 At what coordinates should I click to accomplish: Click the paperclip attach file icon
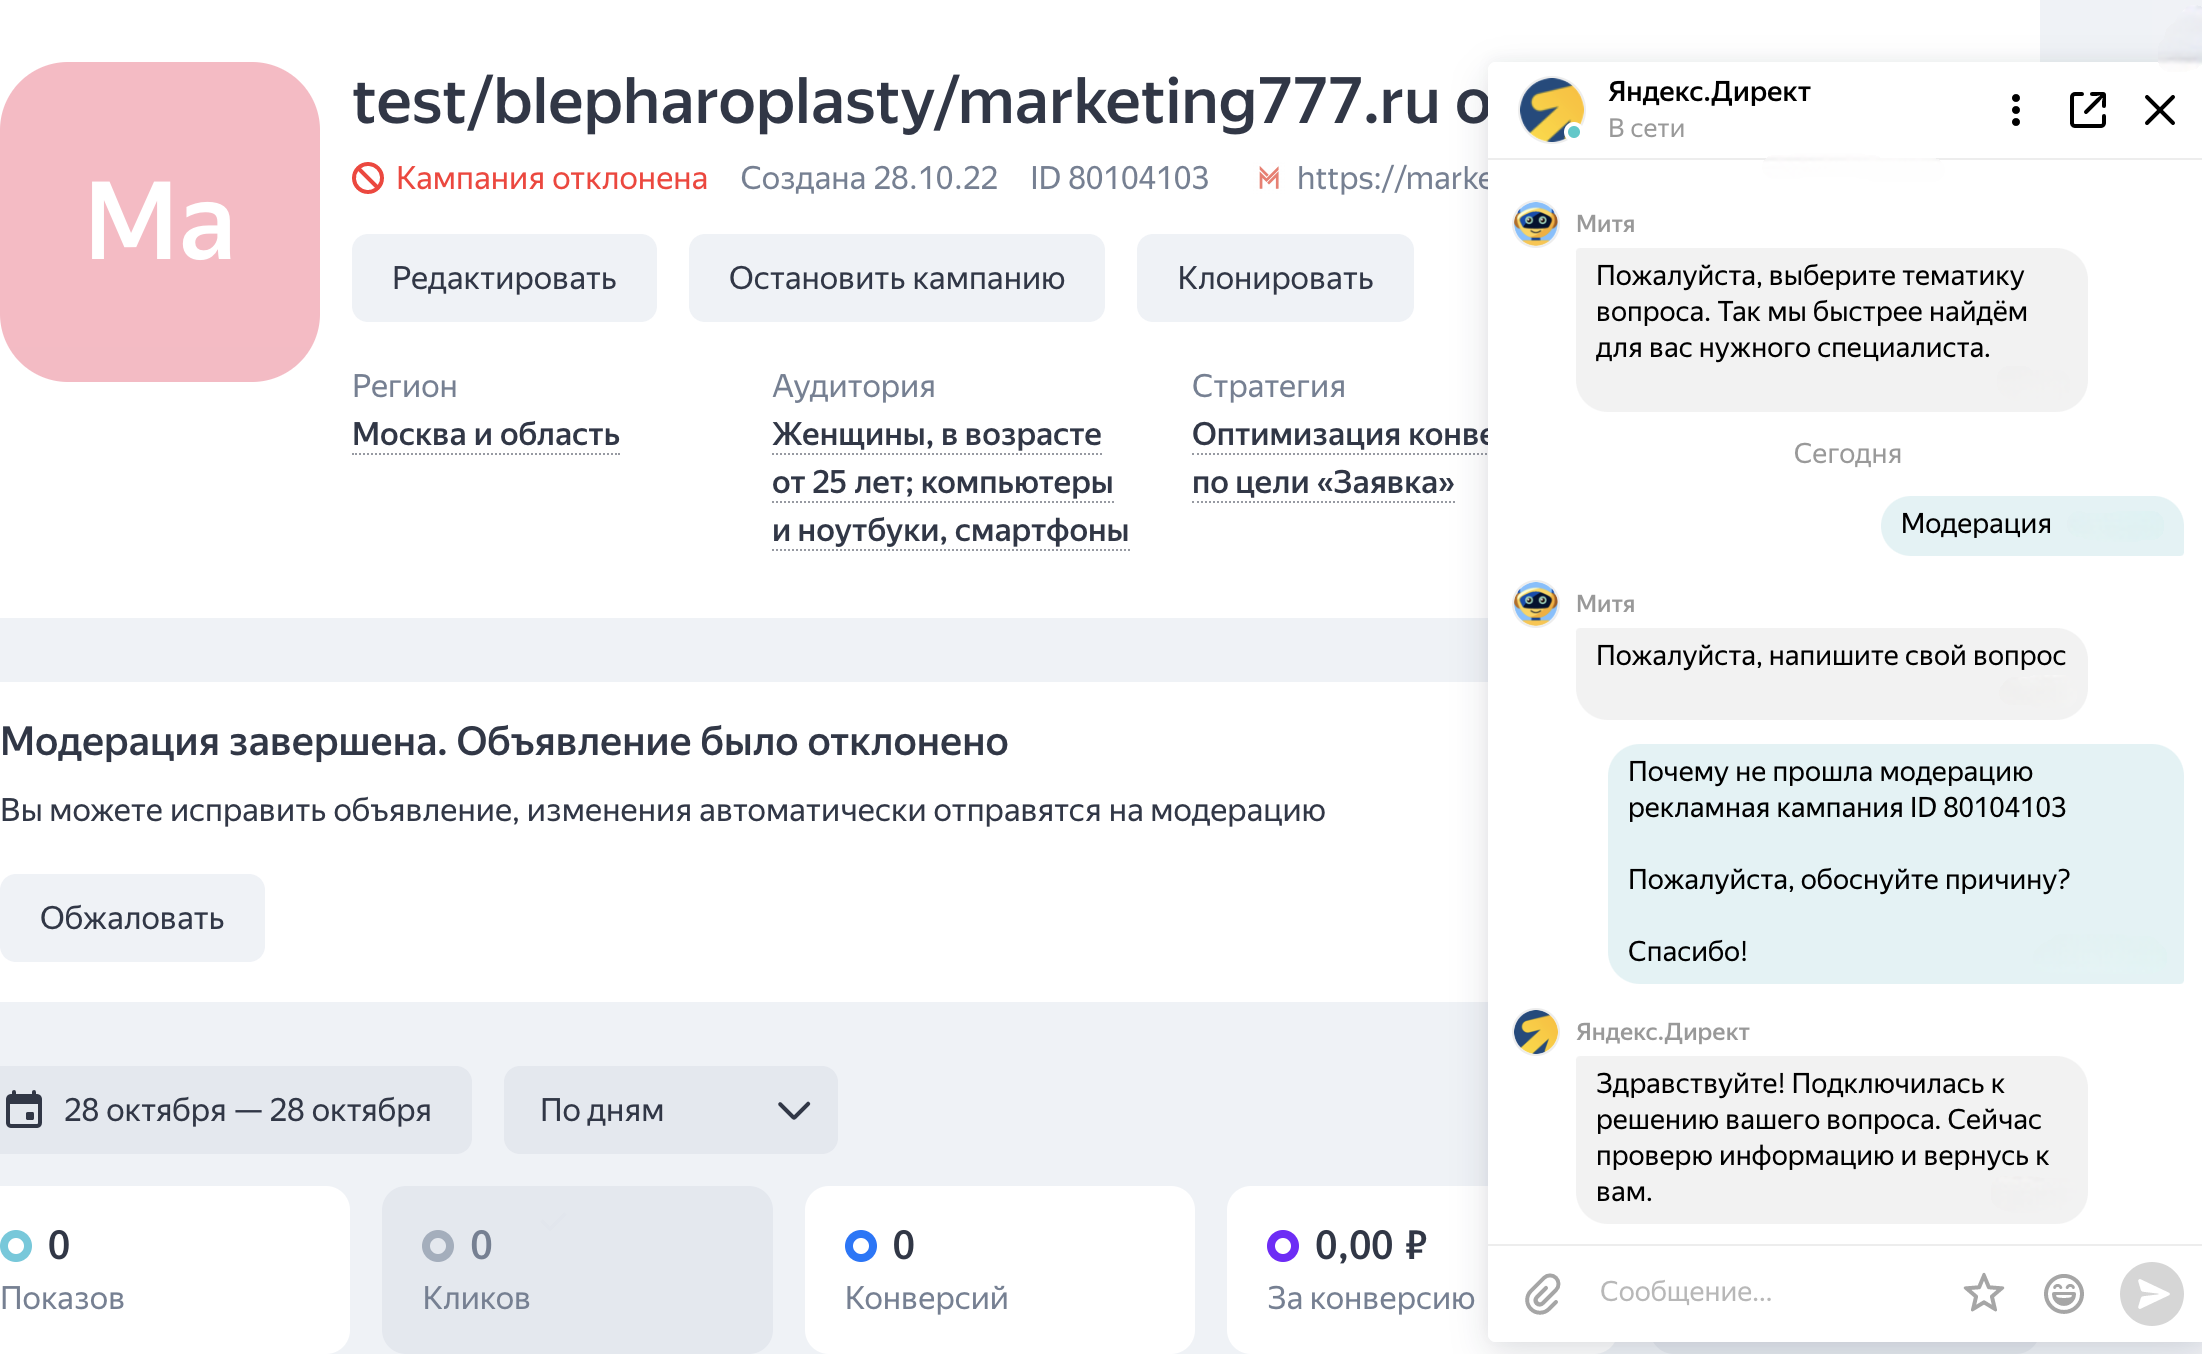tap(1542, 1293)
